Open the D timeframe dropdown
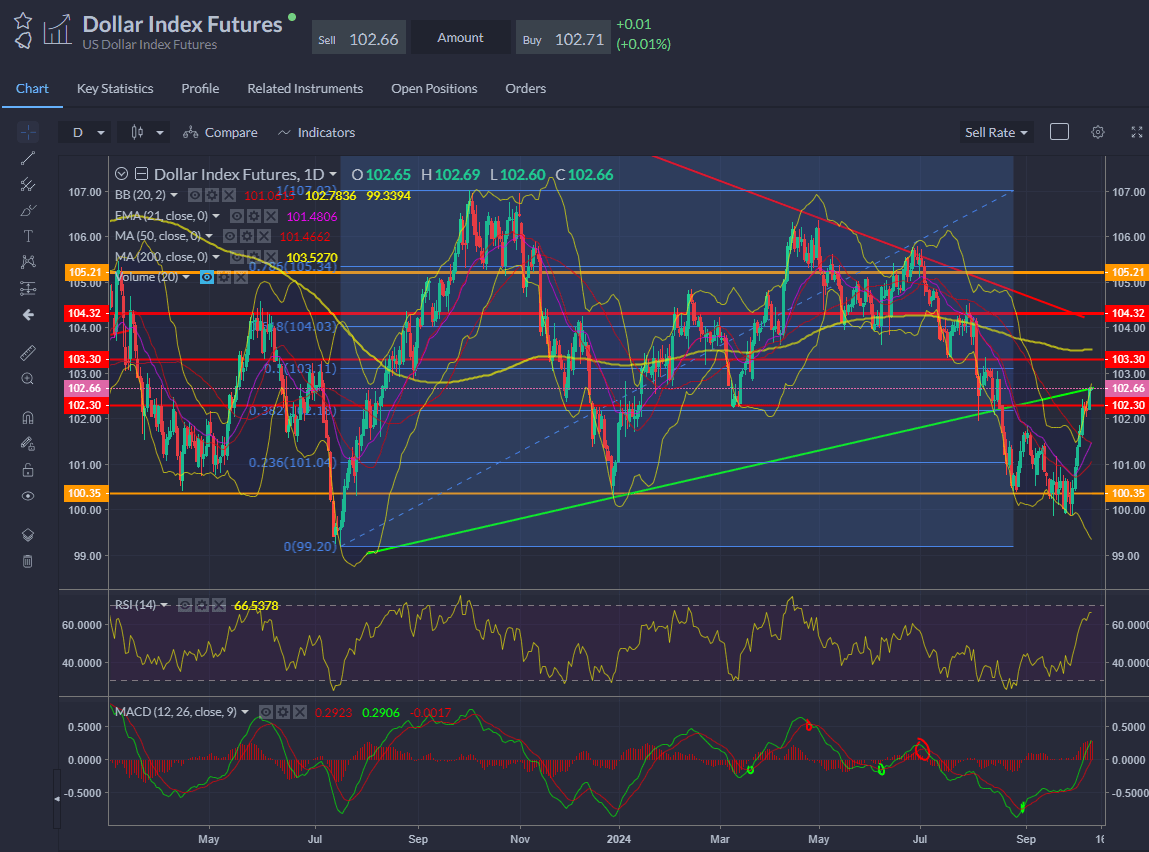This screenshot has height=852, width=1149. click(x=84, y=133)
